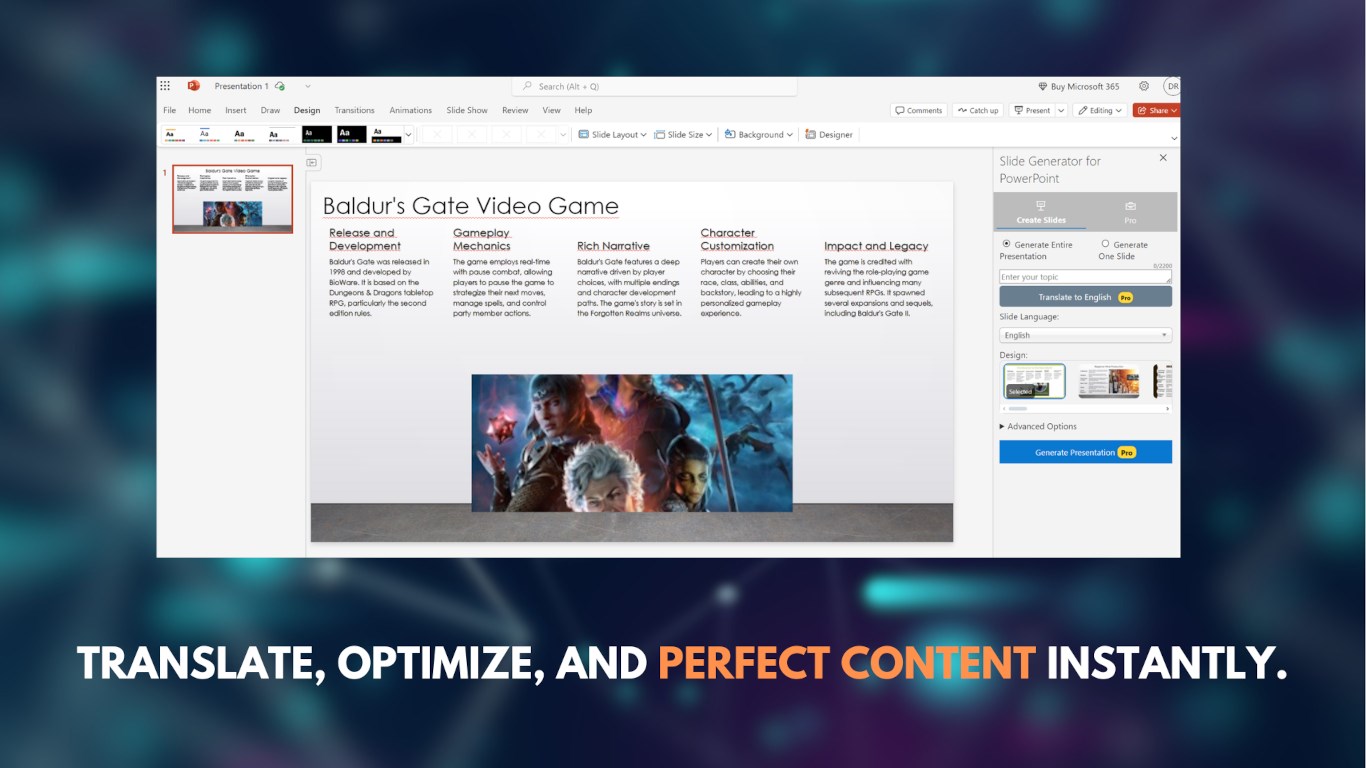This screenshot has width=1366, height=768.
Task: Apply the fourth theme with top line
Action: tap(279, 134)
